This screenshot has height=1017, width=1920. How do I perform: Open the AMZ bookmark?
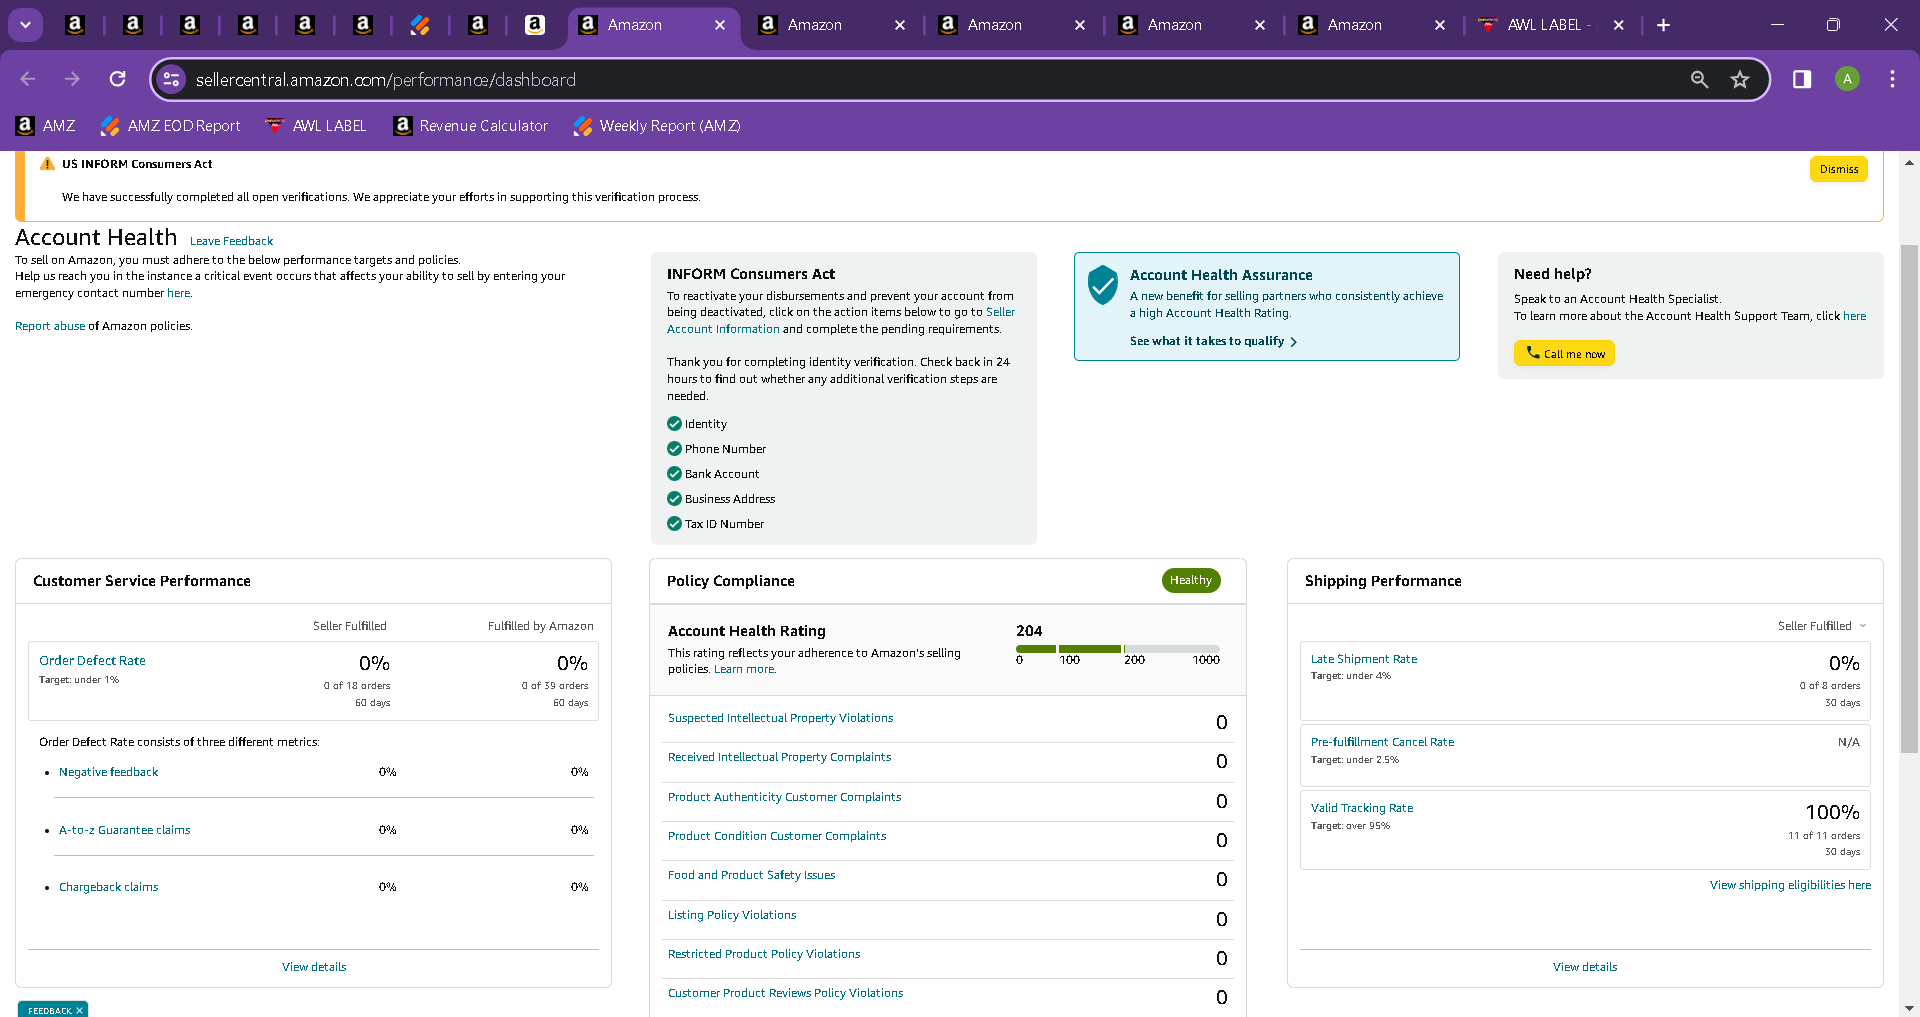(x=46, y=126)
